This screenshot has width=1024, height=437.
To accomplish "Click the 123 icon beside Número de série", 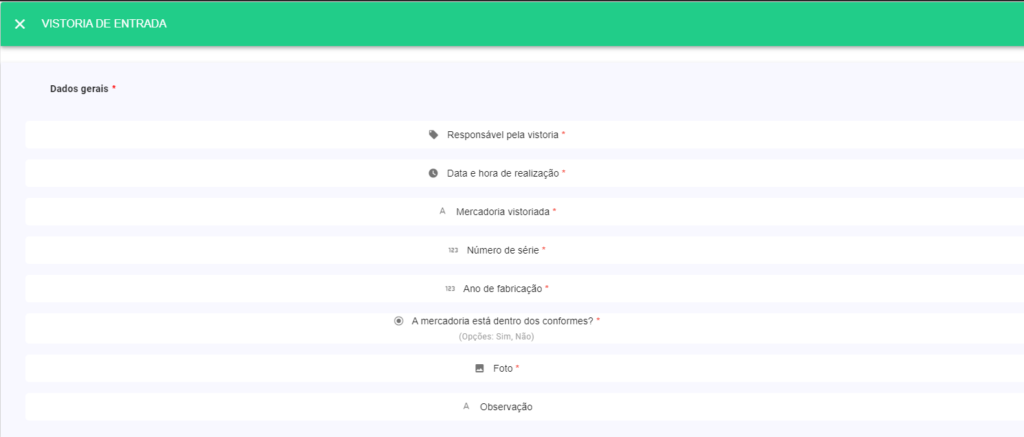I will (x=453, y=250).
